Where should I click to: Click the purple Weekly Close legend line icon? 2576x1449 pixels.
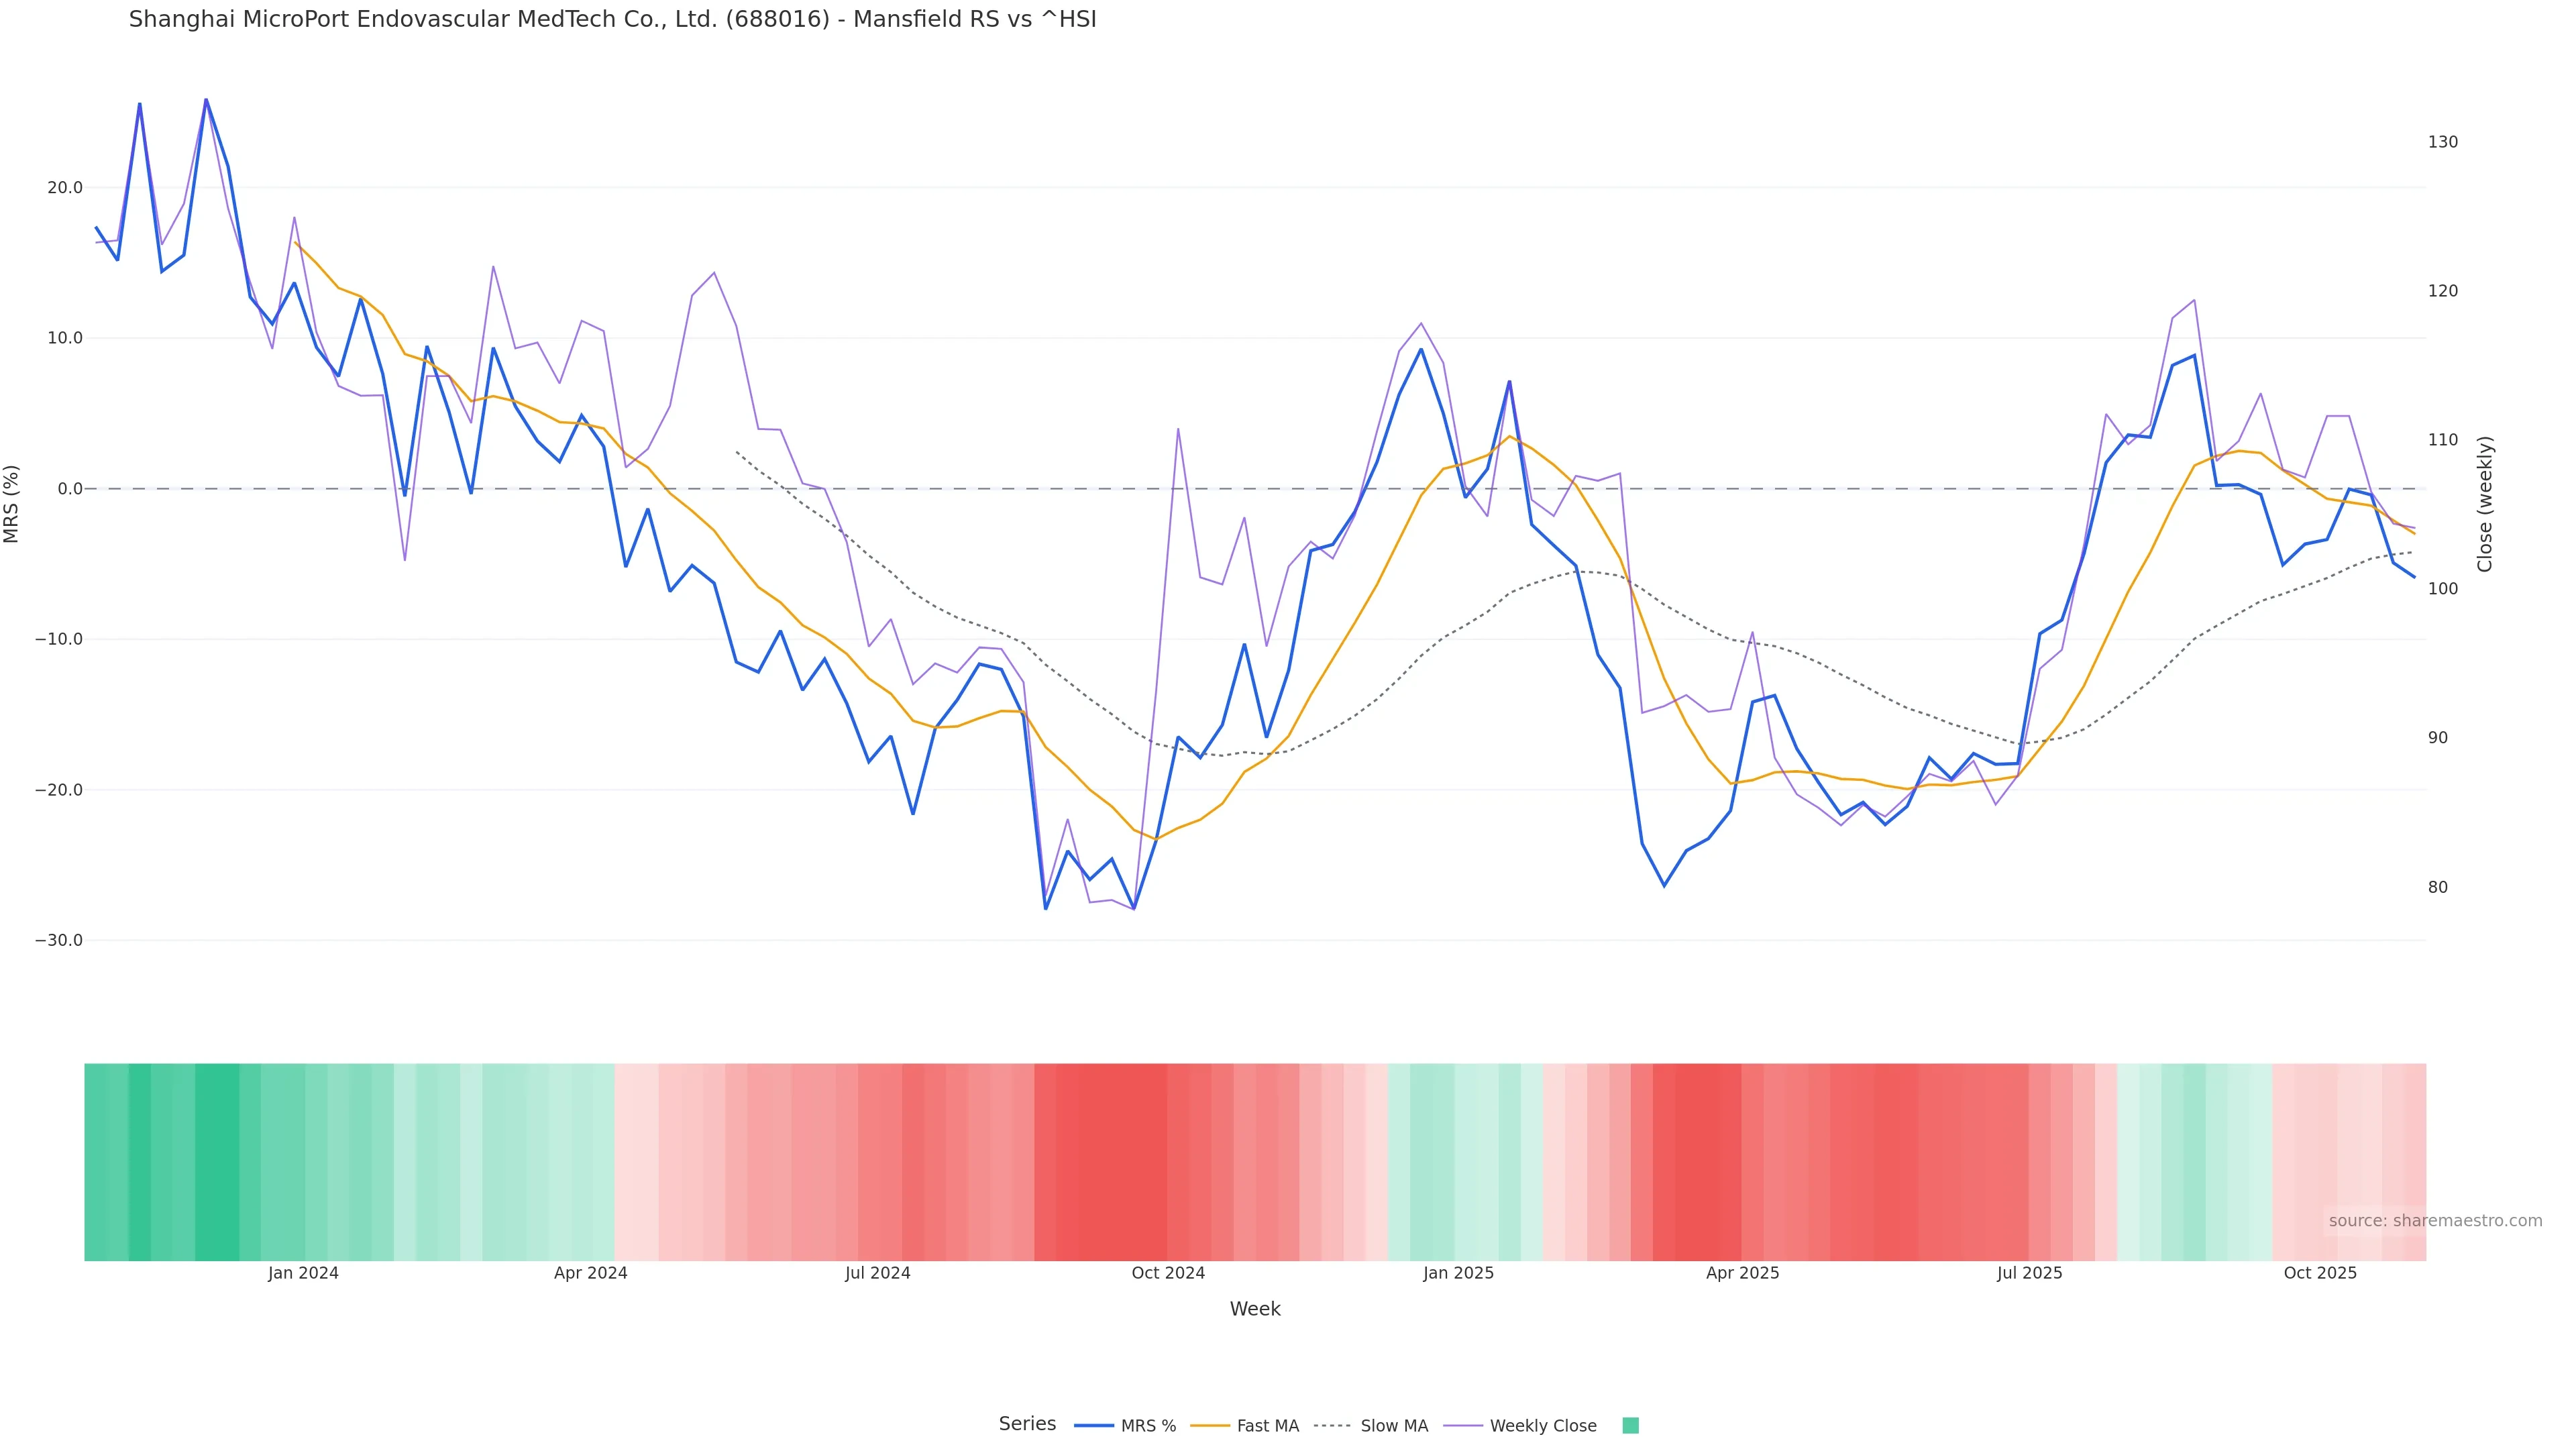pos(1463,1426)
